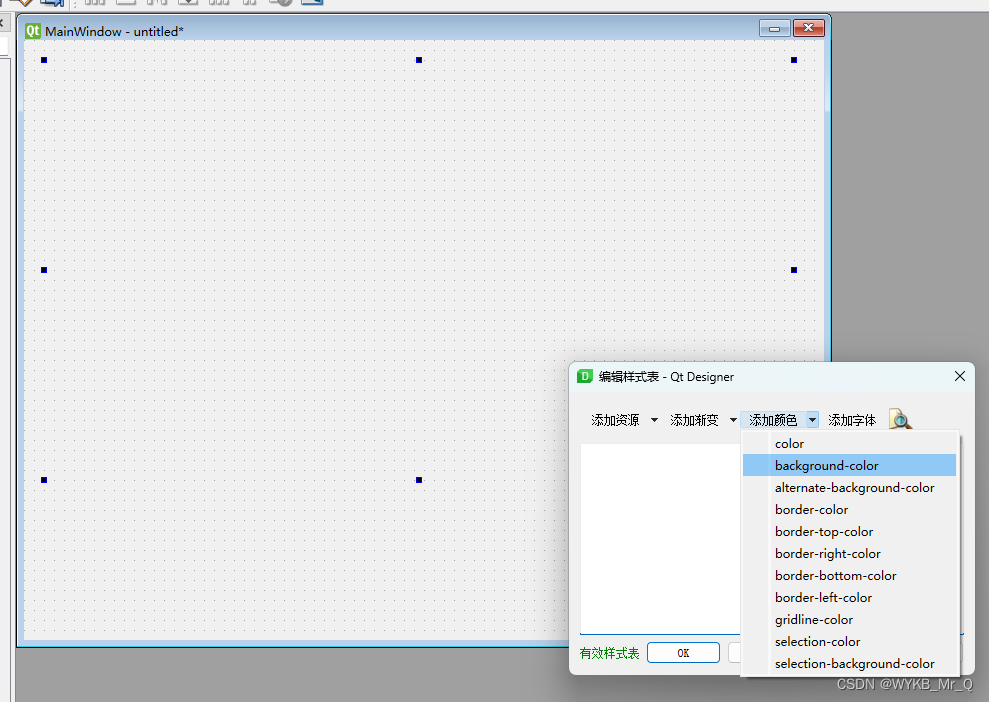Click inside the stylesheet text editor area
The height and width of the screenshot is (702, 989).
pos(660,538)
